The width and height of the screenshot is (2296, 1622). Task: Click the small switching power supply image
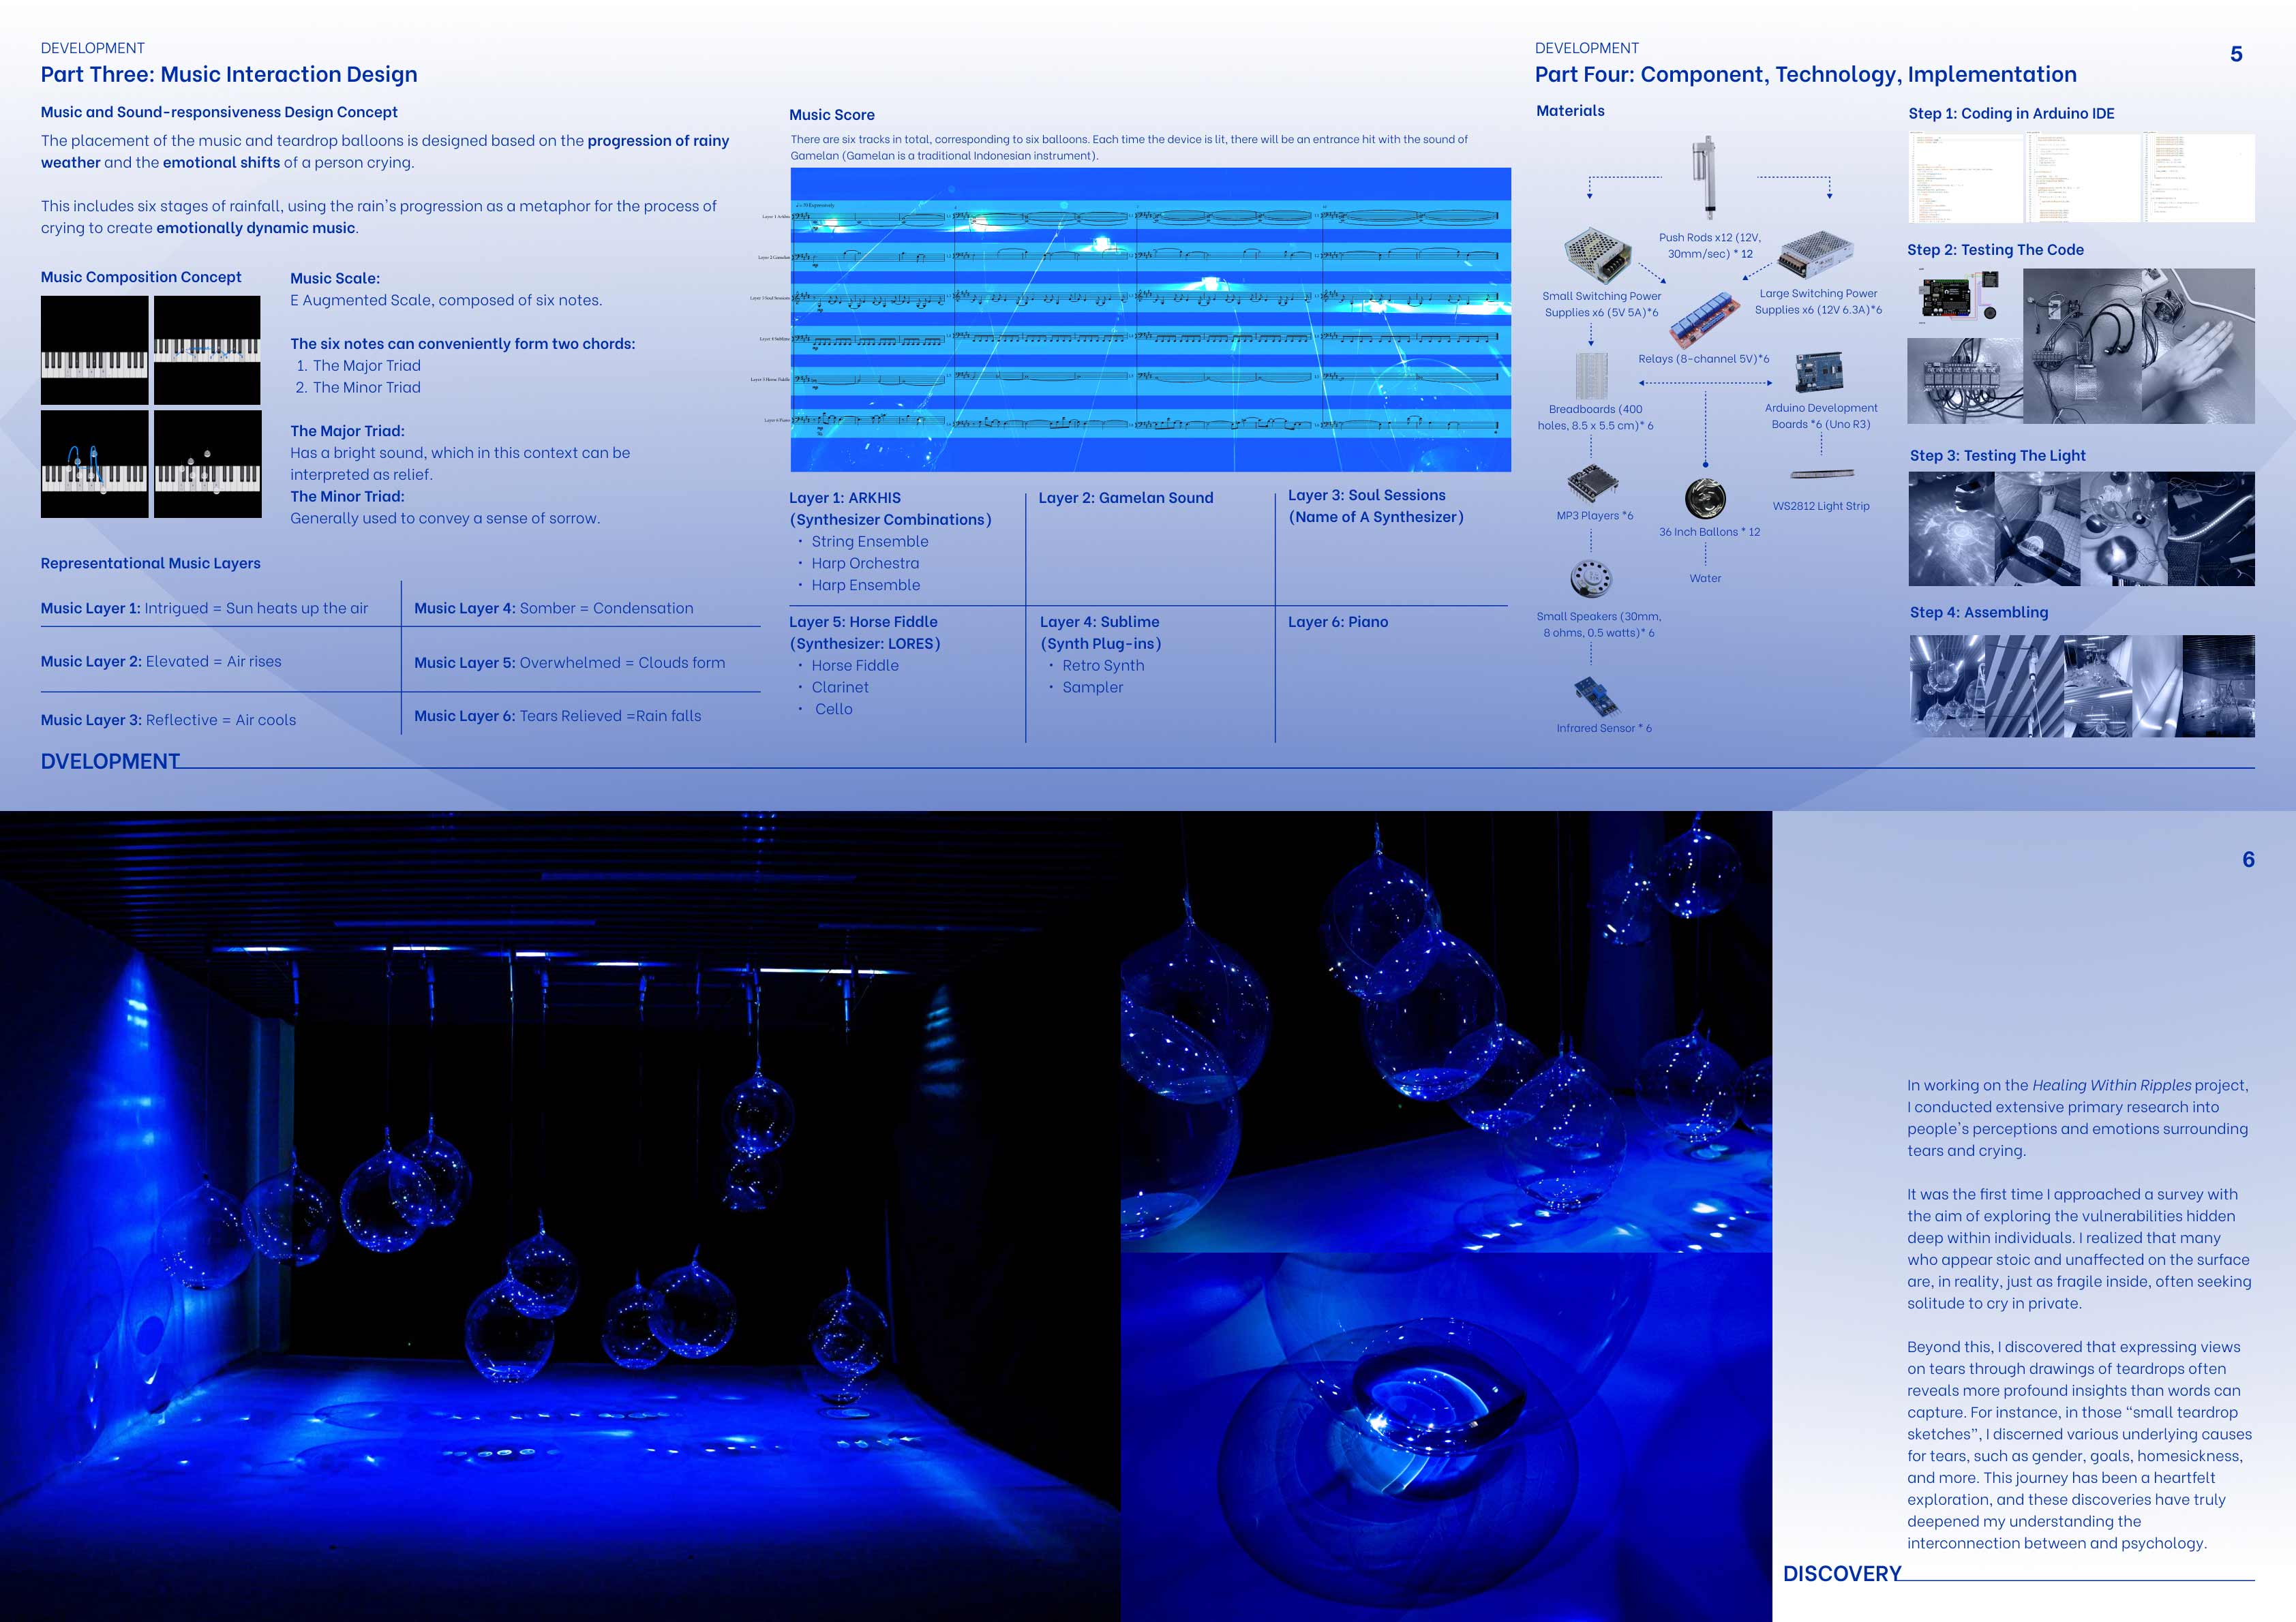point(1598,255)
